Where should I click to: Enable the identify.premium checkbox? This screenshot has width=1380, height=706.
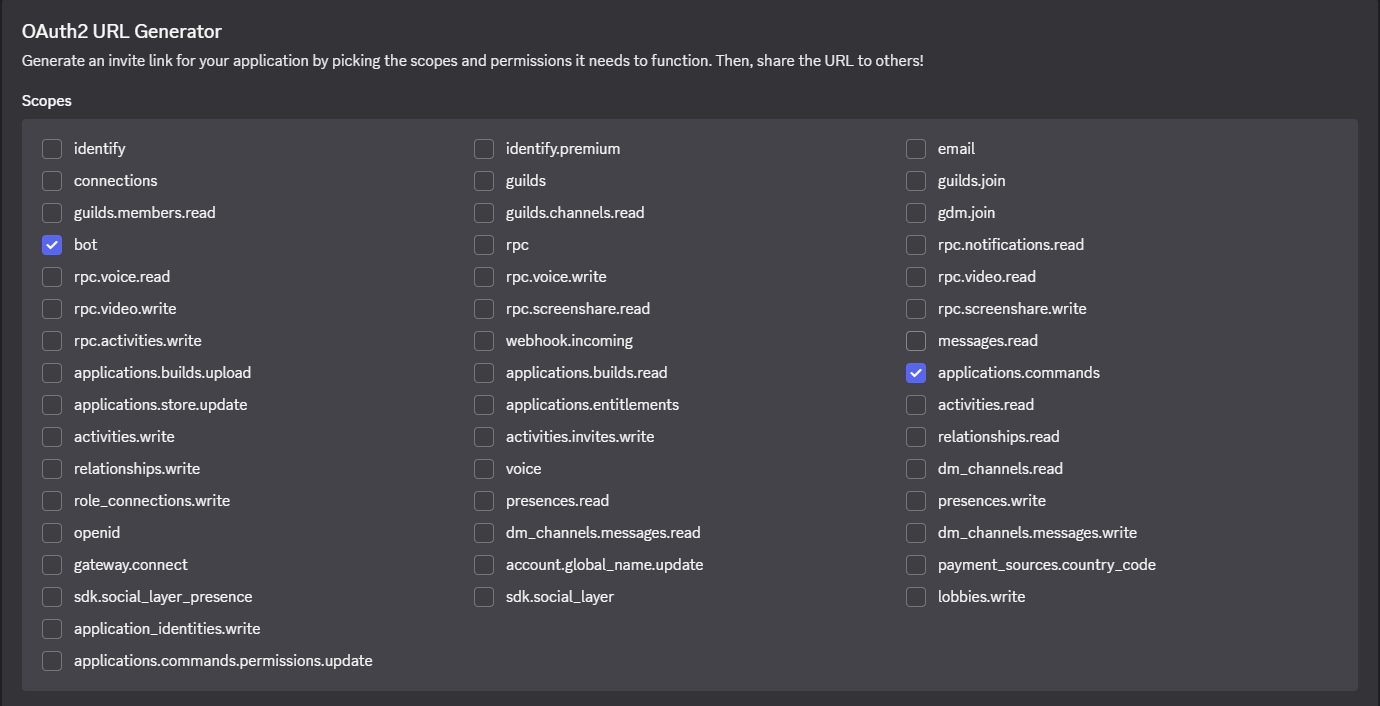click(484, 149)
